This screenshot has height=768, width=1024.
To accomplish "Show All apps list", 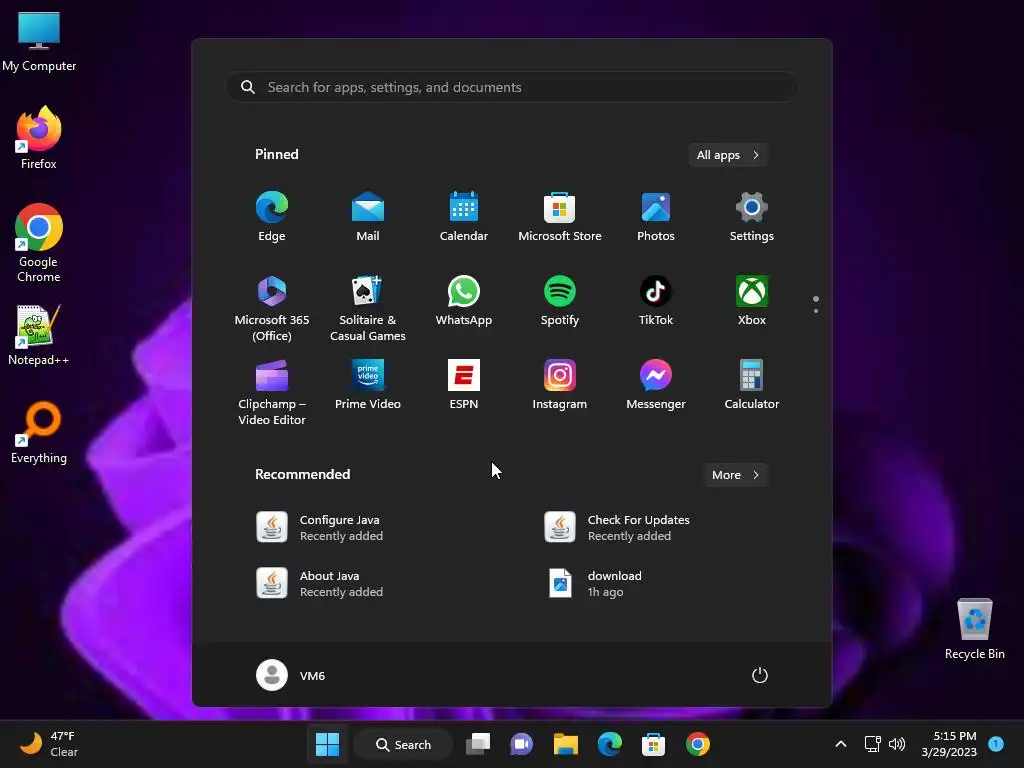I will 728,155.
